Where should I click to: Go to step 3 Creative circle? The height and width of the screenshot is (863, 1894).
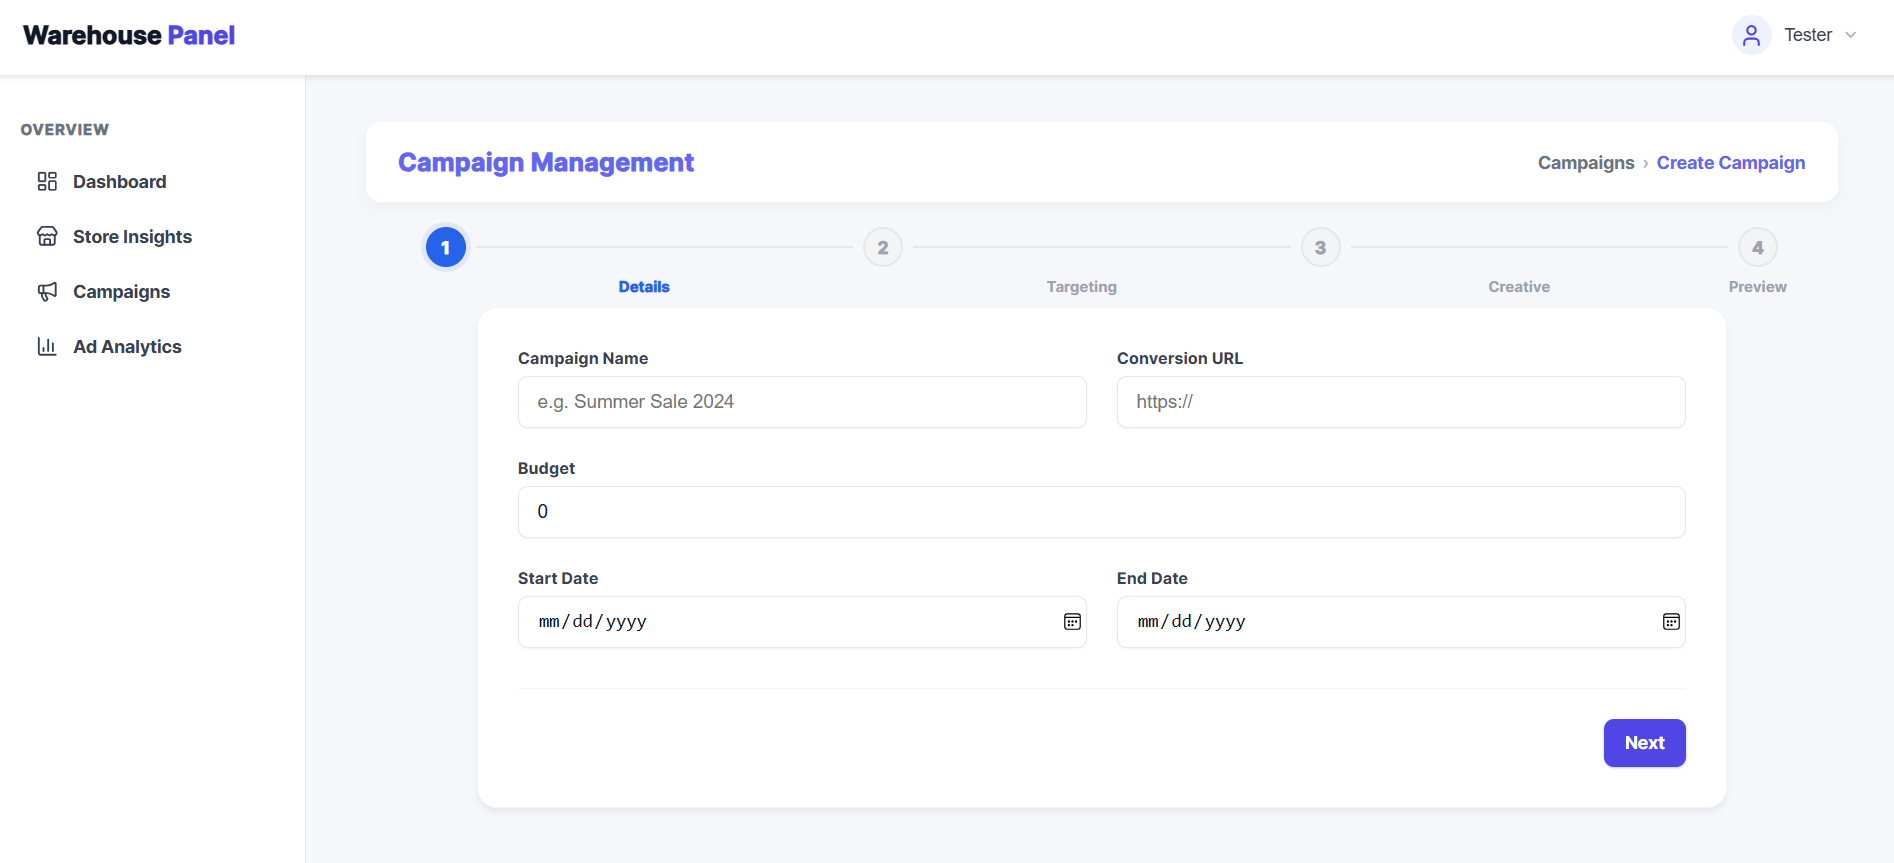[x=1320, y=247]
